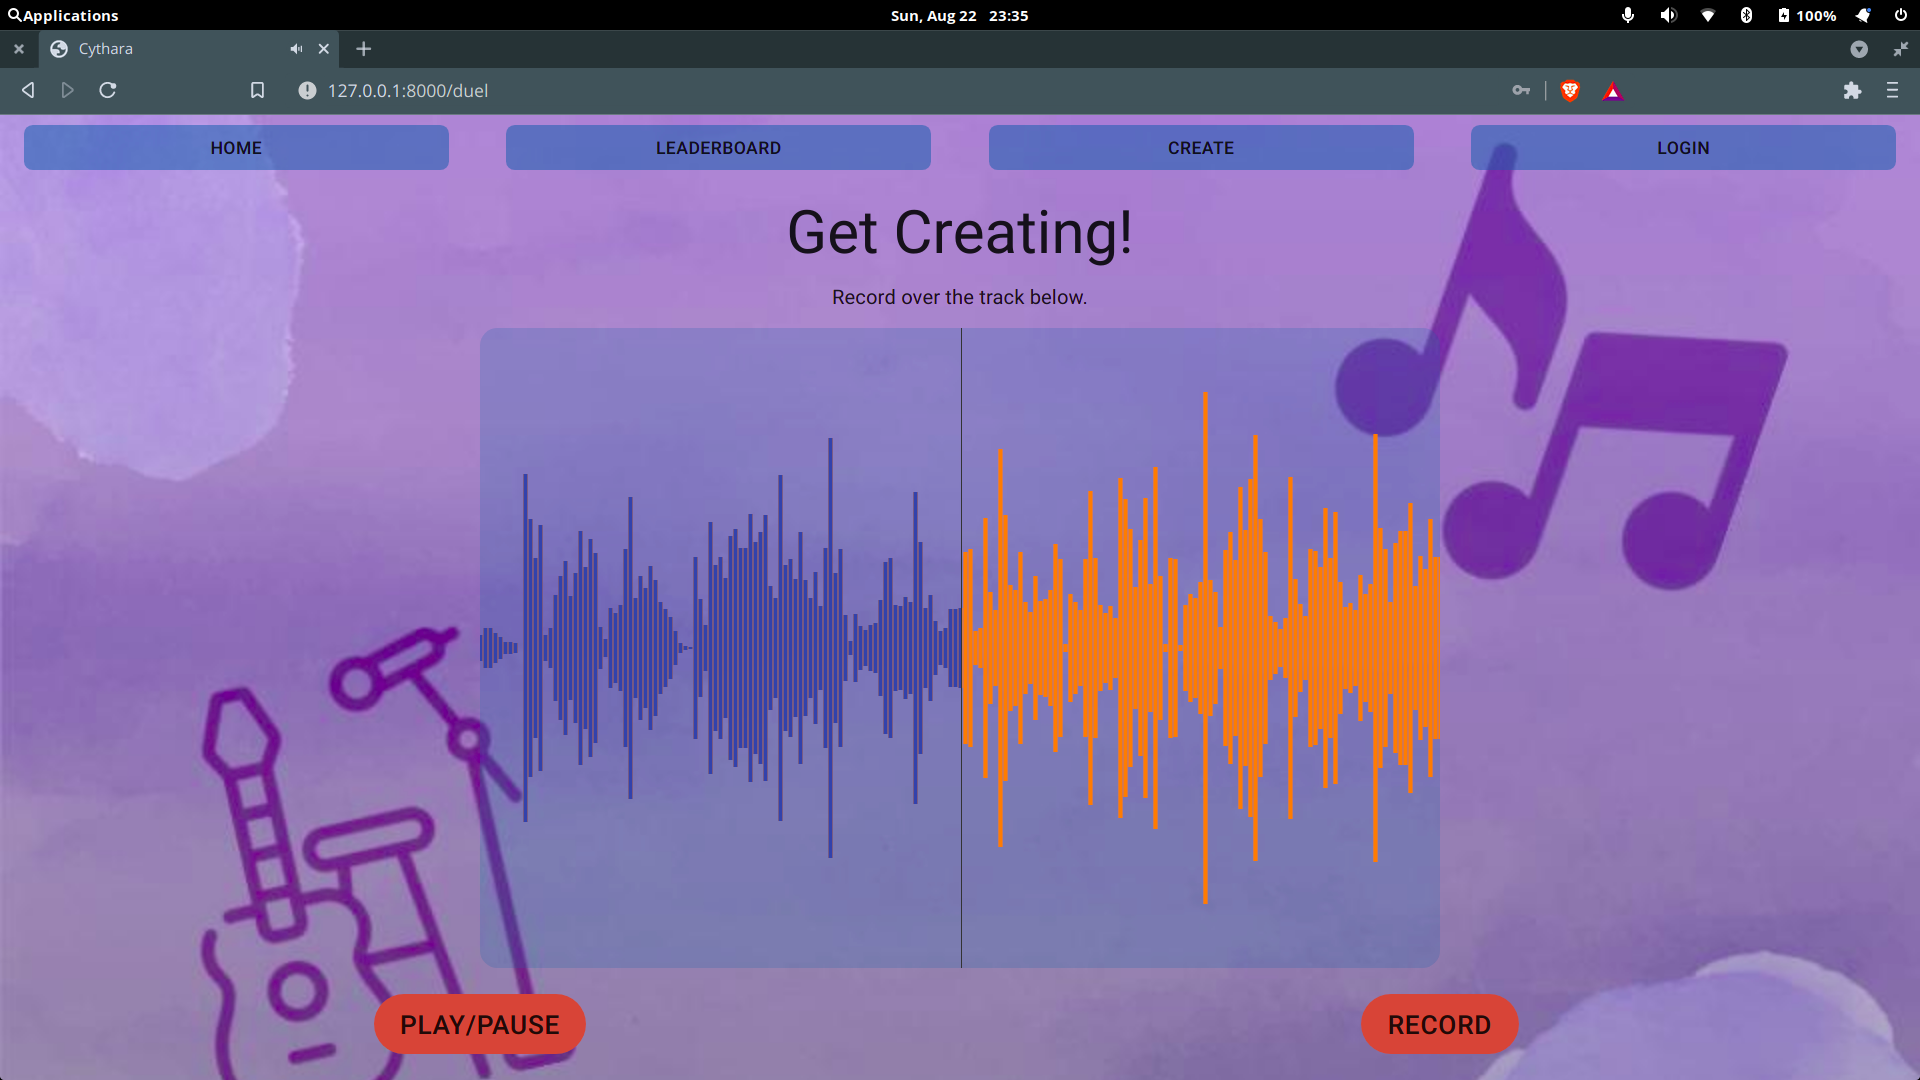Mute the Cythara tab audio
Screen dimensions: 1920x1080
296,49
